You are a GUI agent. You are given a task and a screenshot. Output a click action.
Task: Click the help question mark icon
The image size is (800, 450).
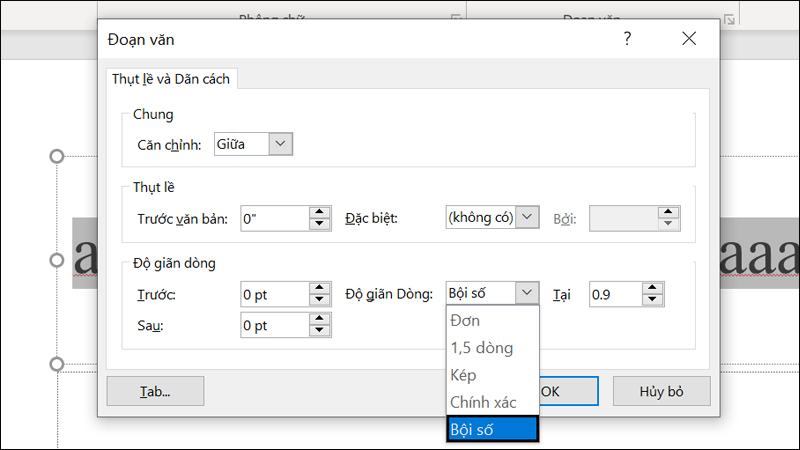click(x=627, y=39)
